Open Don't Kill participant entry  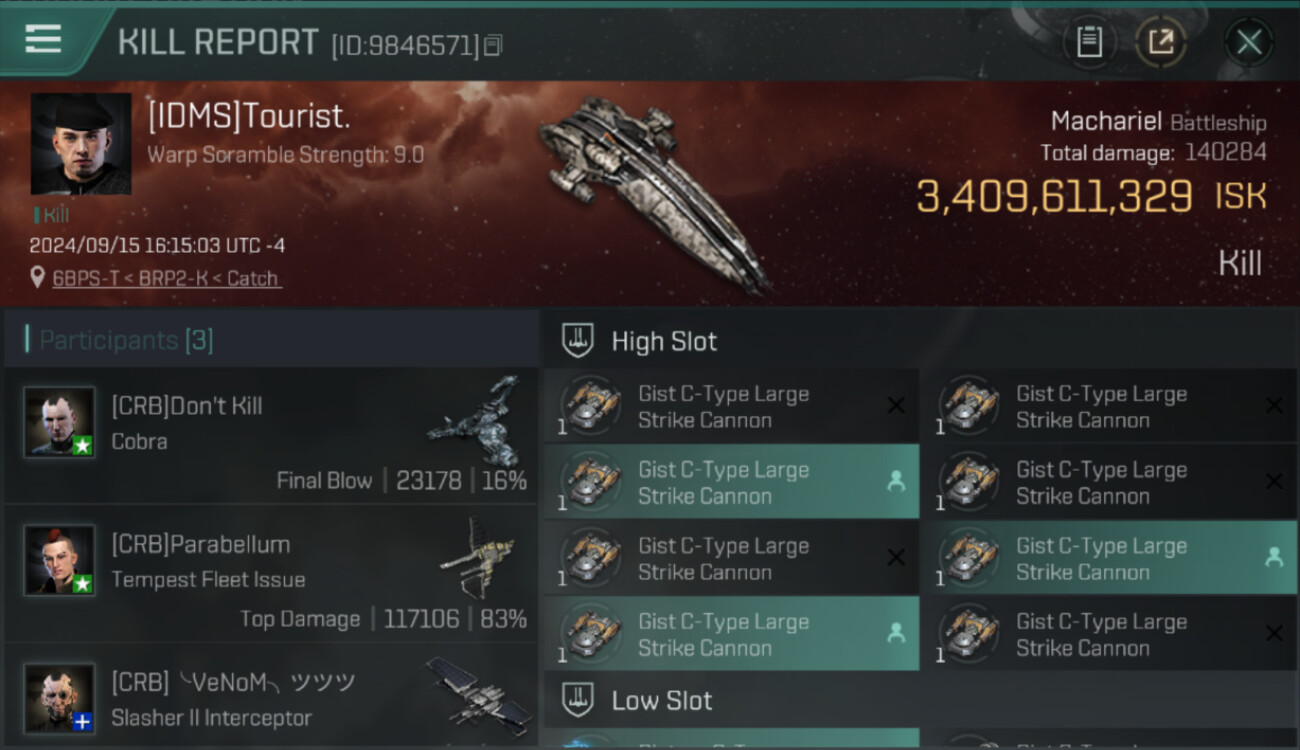(x=270, y=435)
